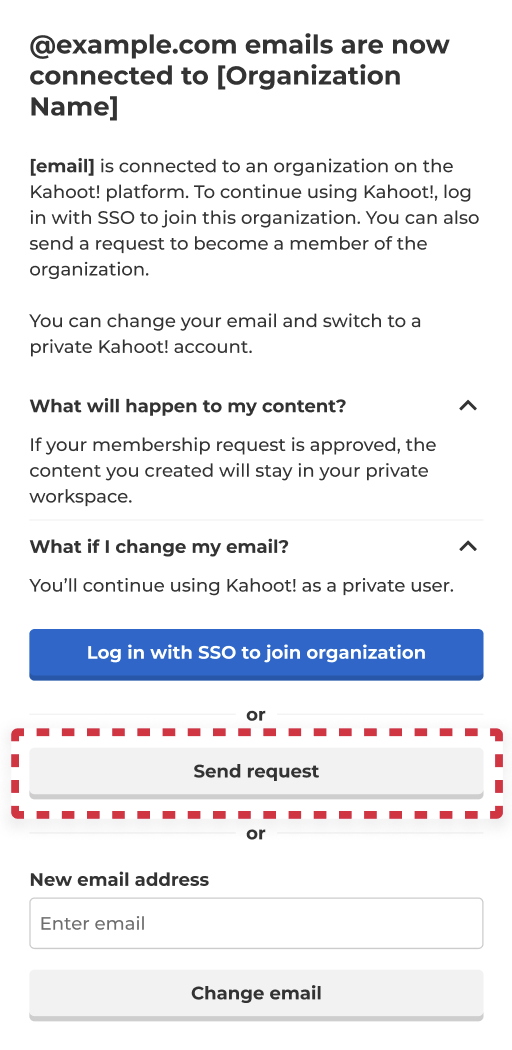Viewport: 512px width, 1050px height.
Task: Log in with SSO to join organization
Action: (256, 654)
